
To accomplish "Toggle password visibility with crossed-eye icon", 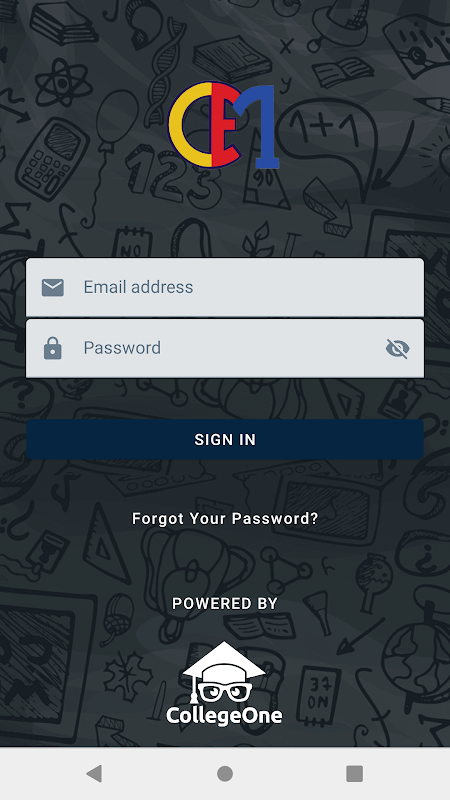I will (397, 348).
